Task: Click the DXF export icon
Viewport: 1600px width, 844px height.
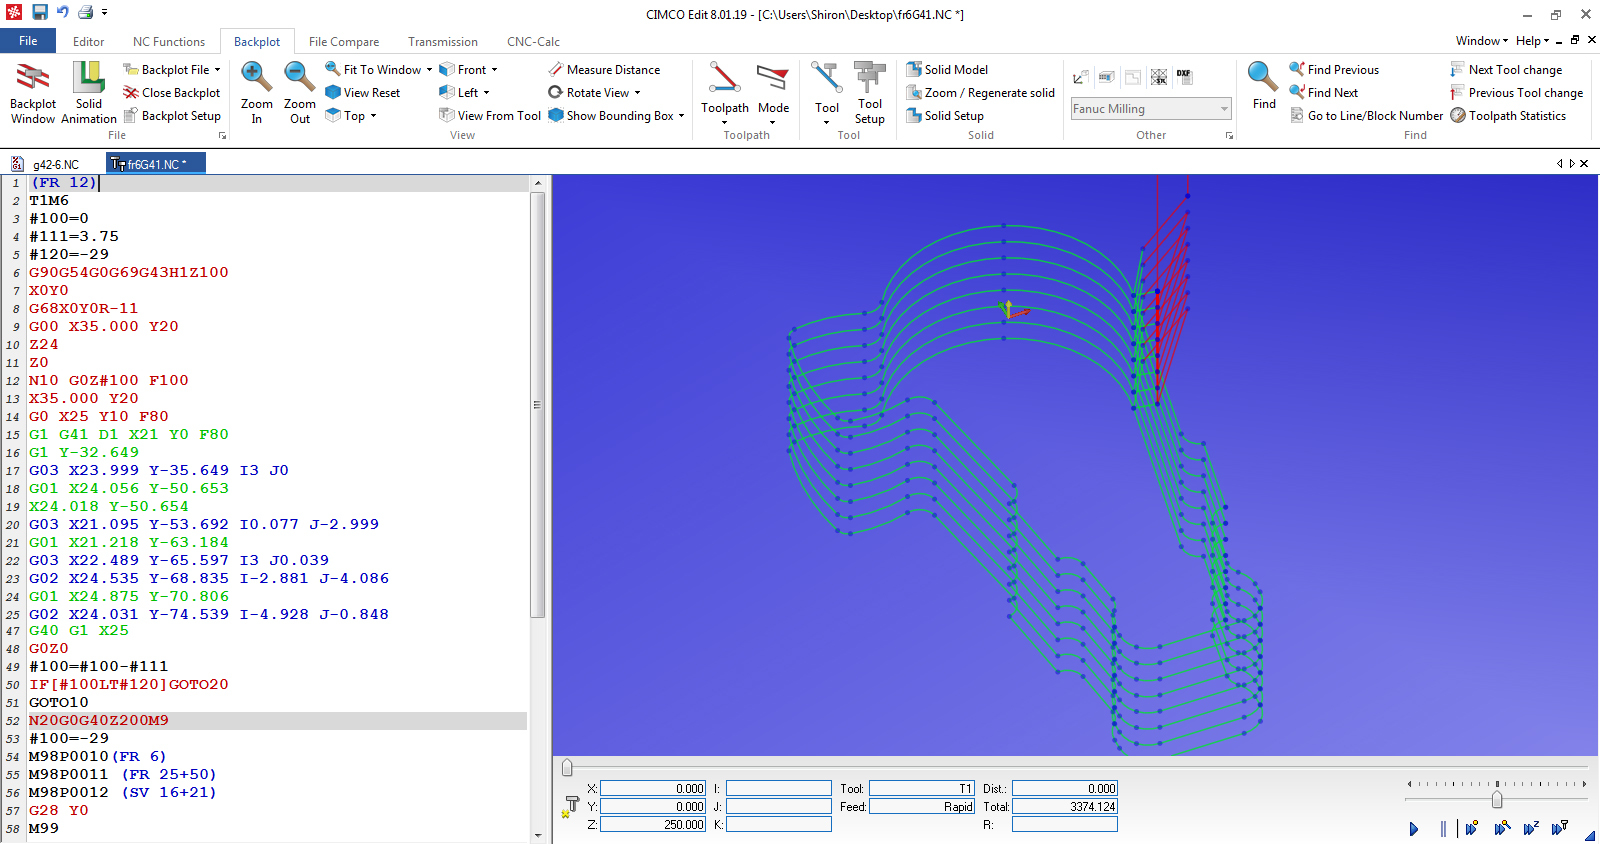Action: (x=1184, y=77)
